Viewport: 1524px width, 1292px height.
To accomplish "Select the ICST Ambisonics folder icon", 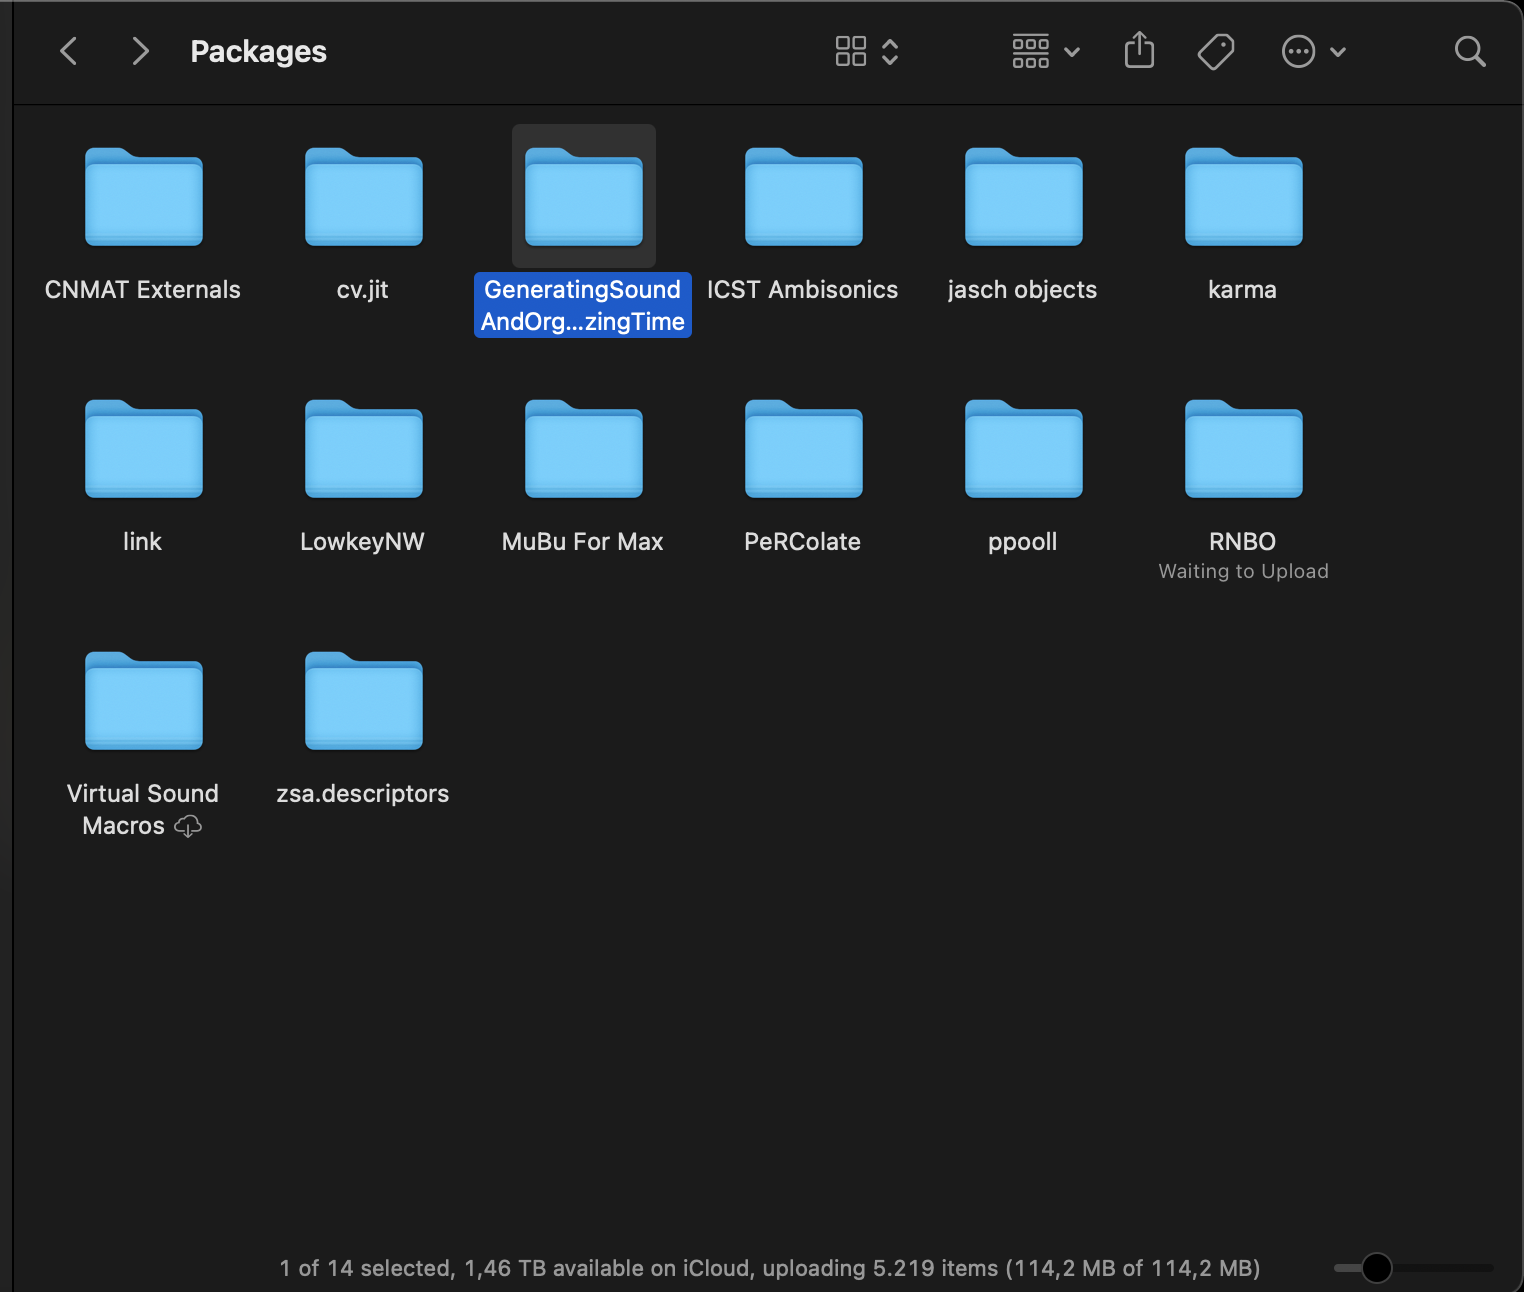I will [x=804, y=196].
